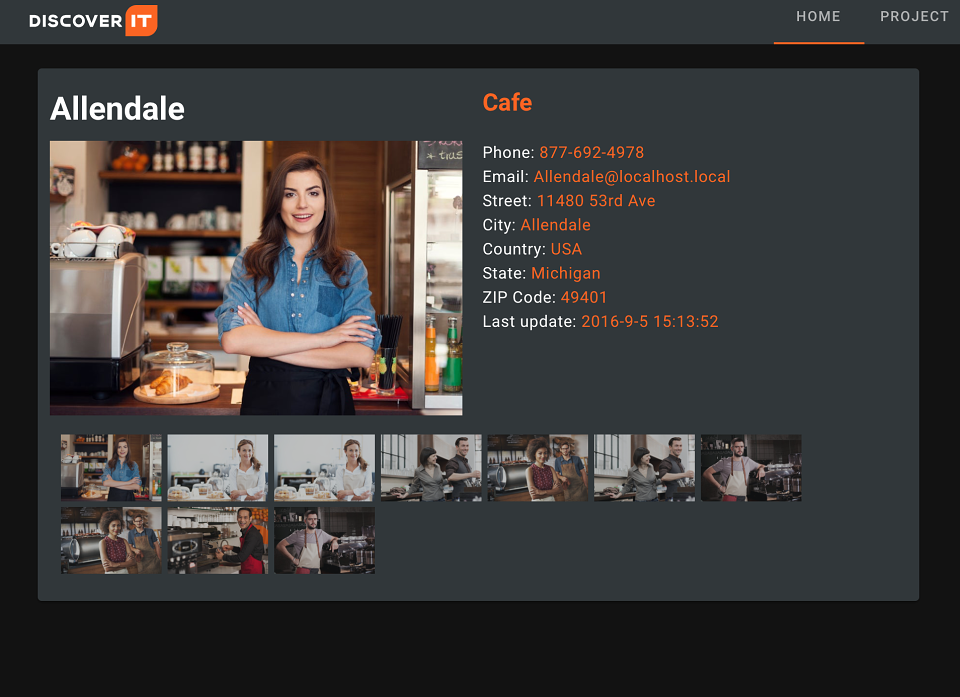Select first thumbnail of woman in denim shirt

point(111,468)
